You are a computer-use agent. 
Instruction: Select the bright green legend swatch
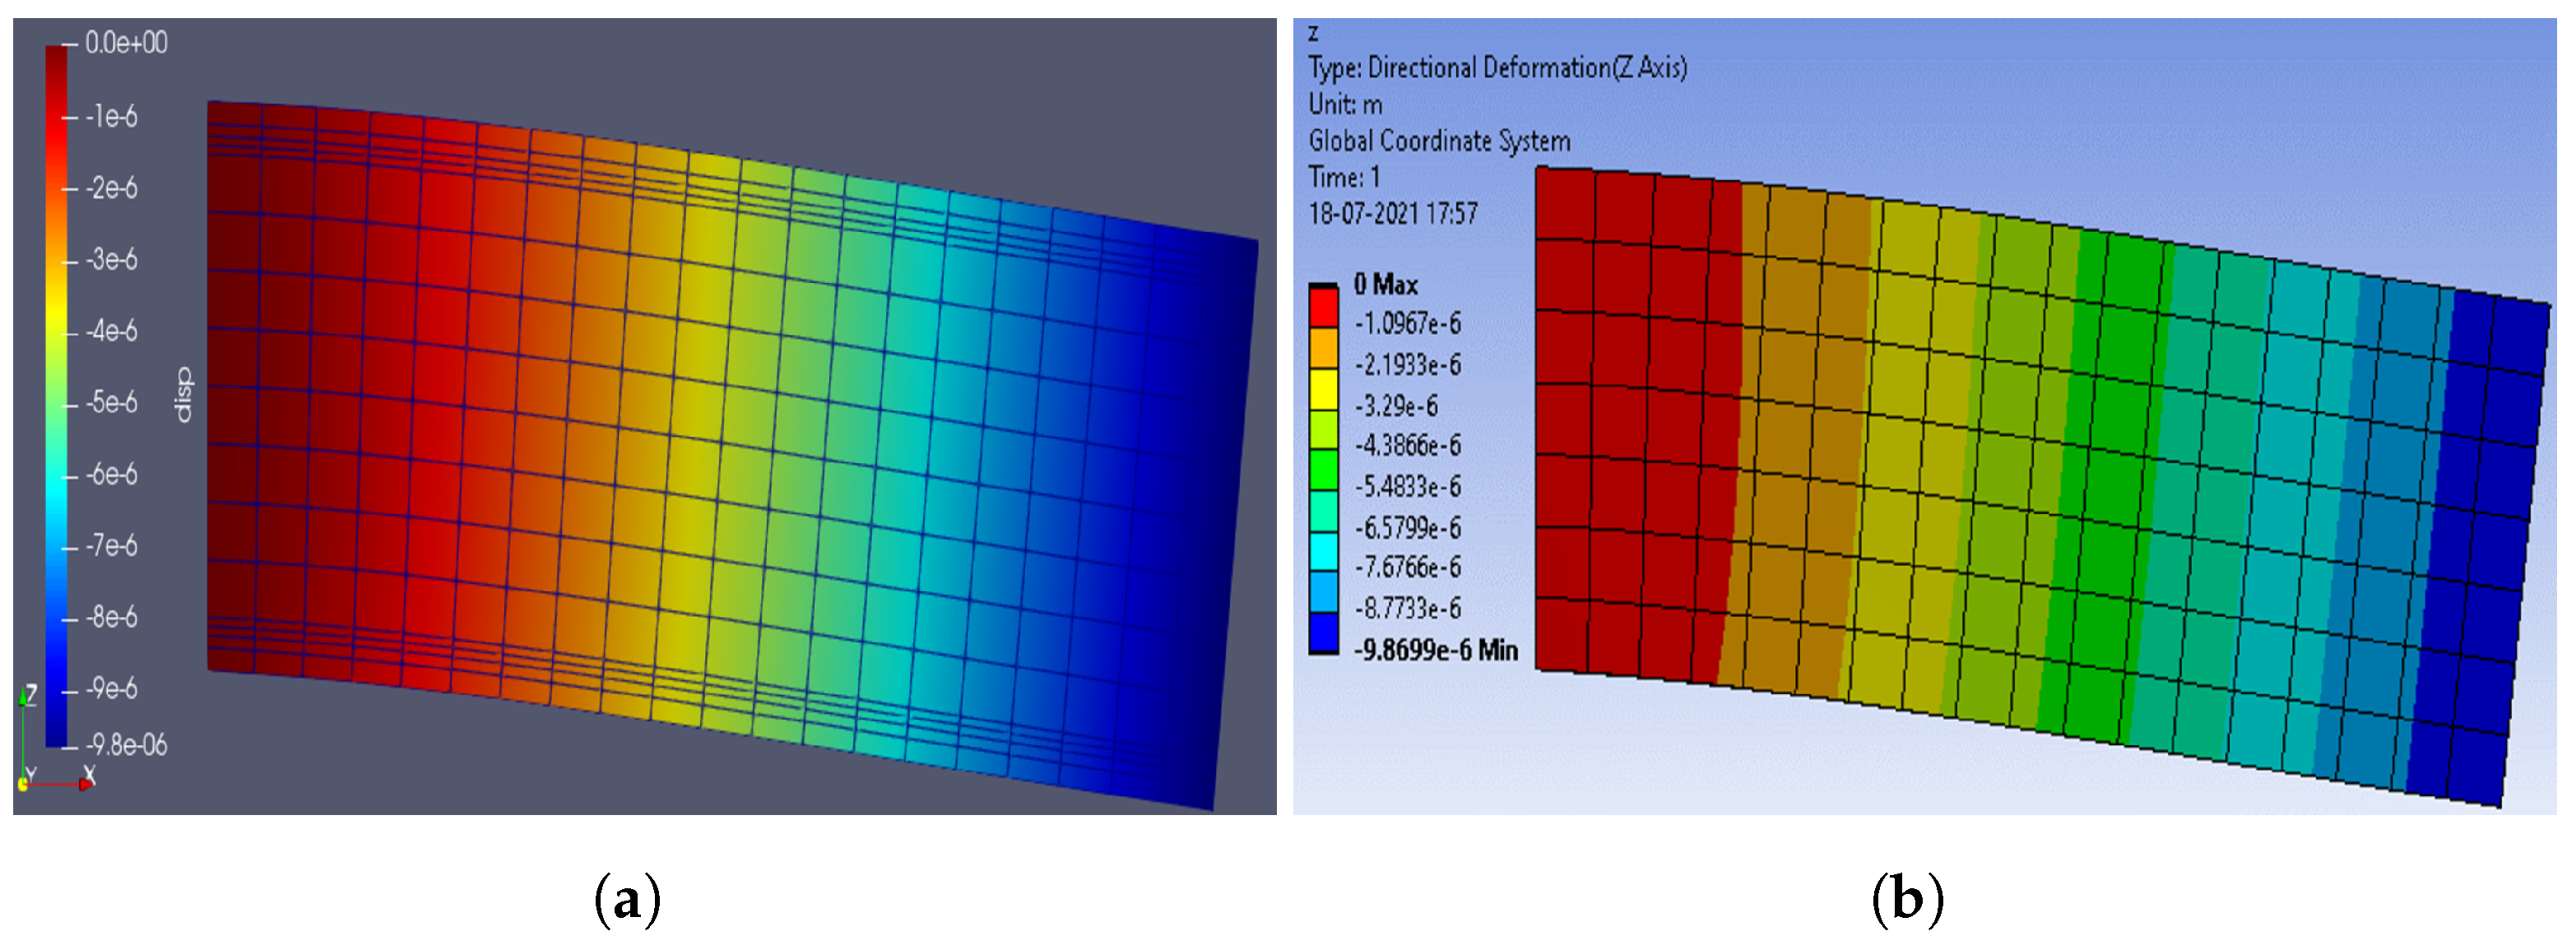coord(1323,470)
